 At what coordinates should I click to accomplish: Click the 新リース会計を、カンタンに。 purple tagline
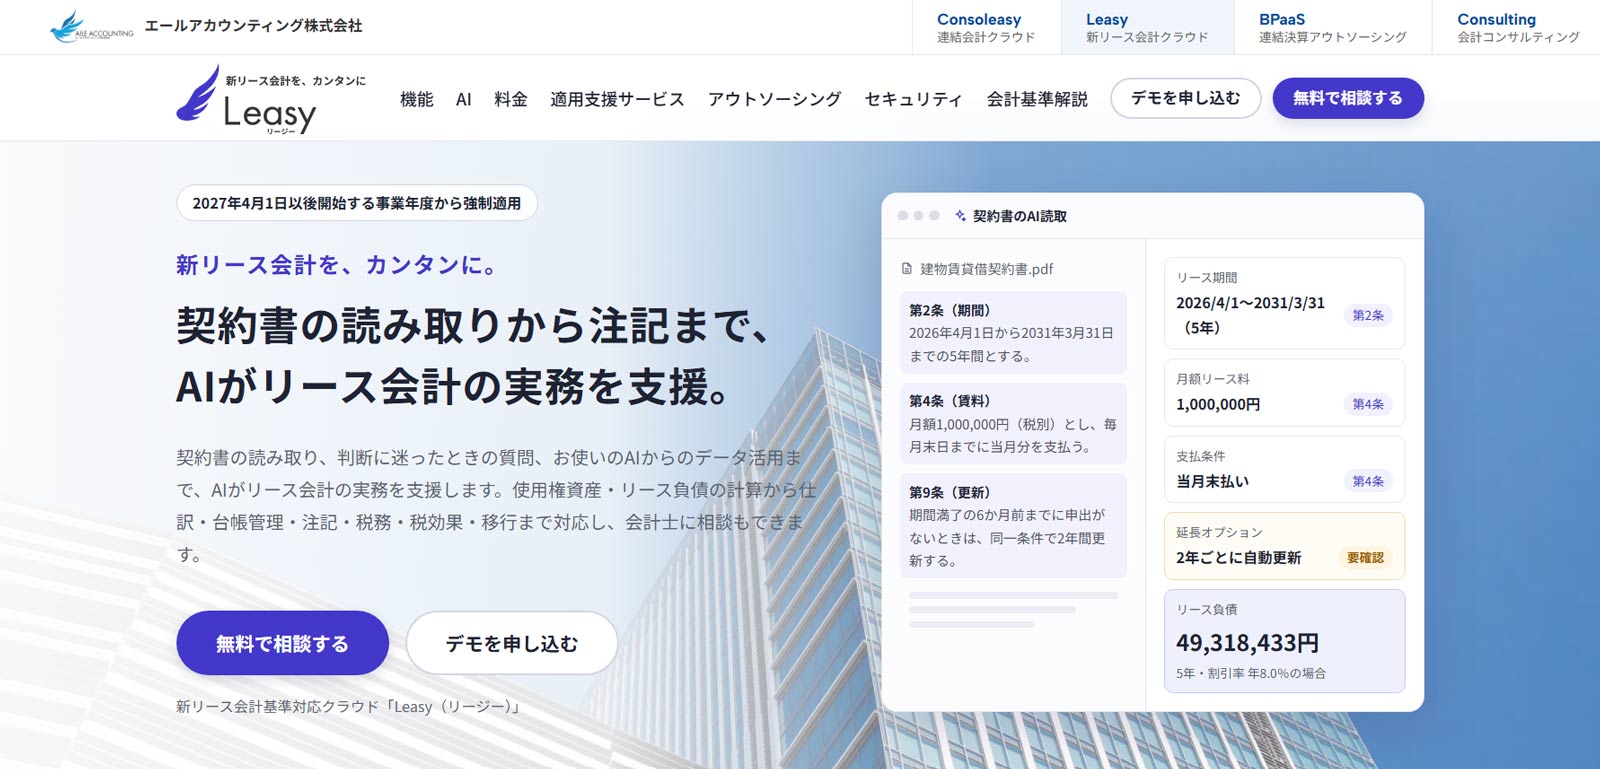tap(337, 265)
